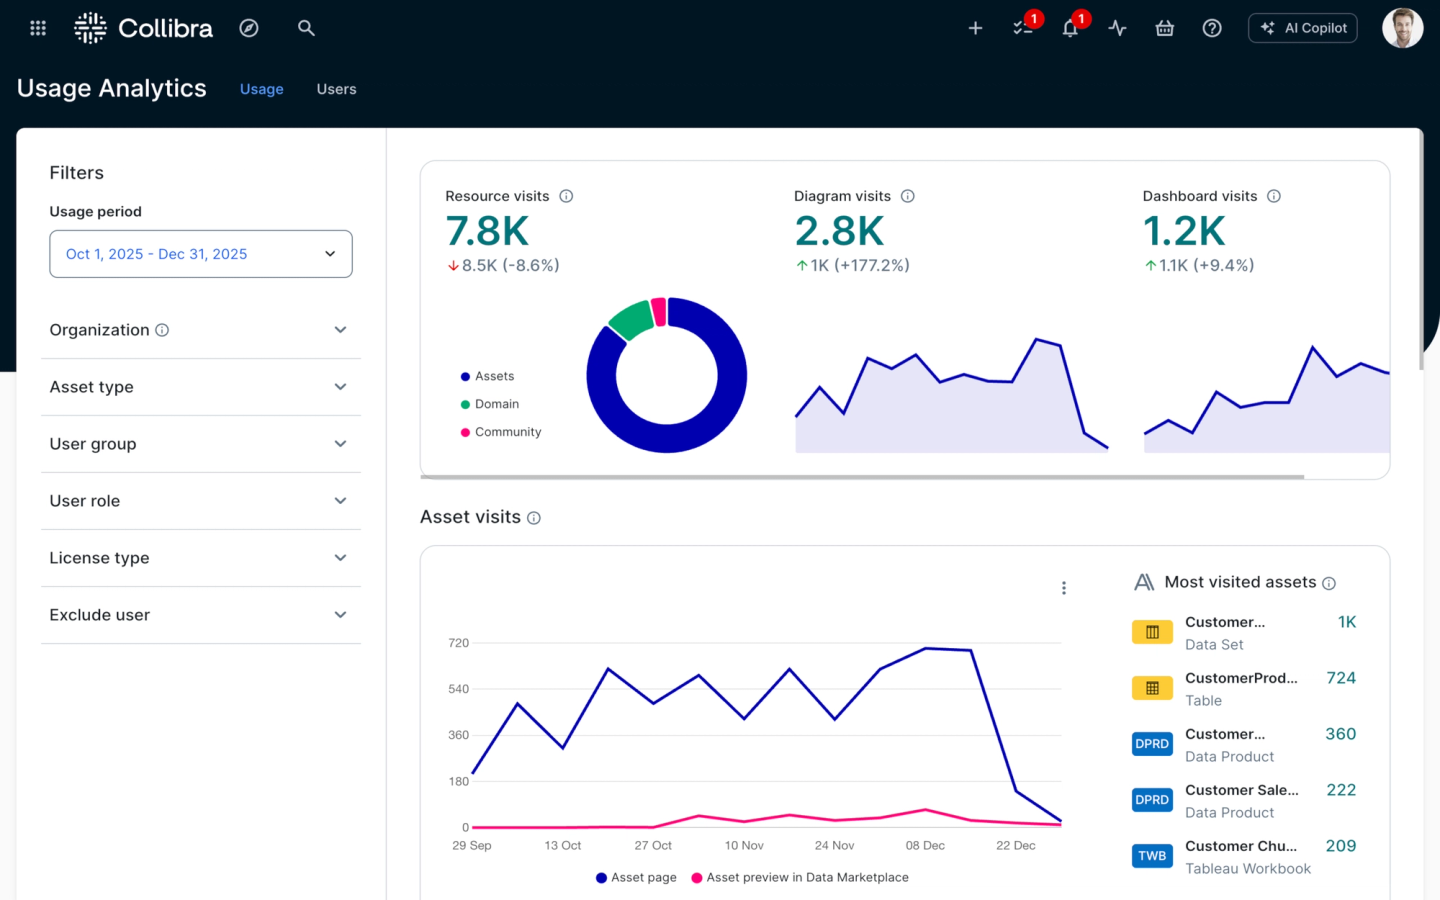Switch to the Users tab
1440x900 pixels.
pos(336,89)
